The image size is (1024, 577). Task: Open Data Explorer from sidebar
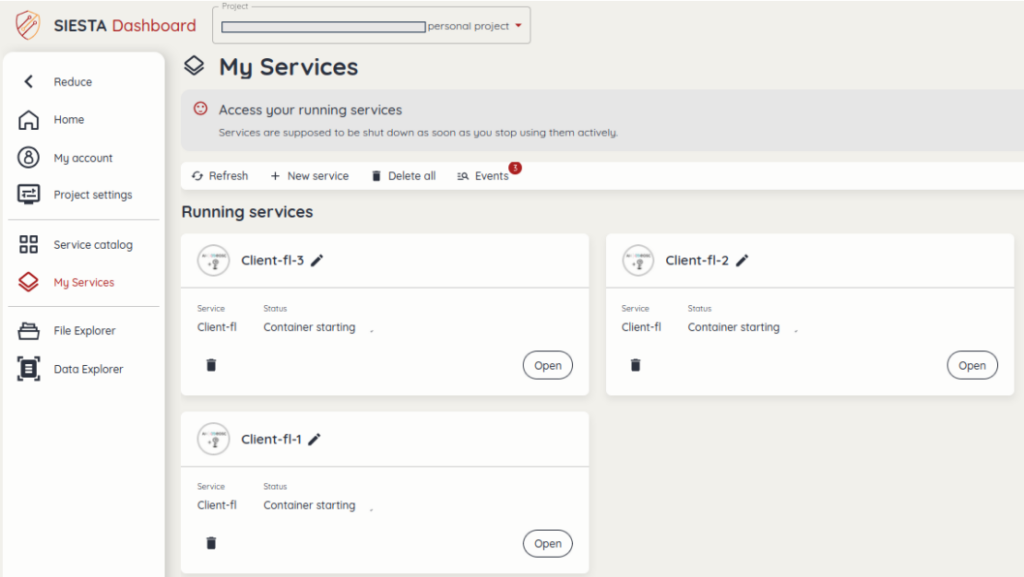[88, 369]
